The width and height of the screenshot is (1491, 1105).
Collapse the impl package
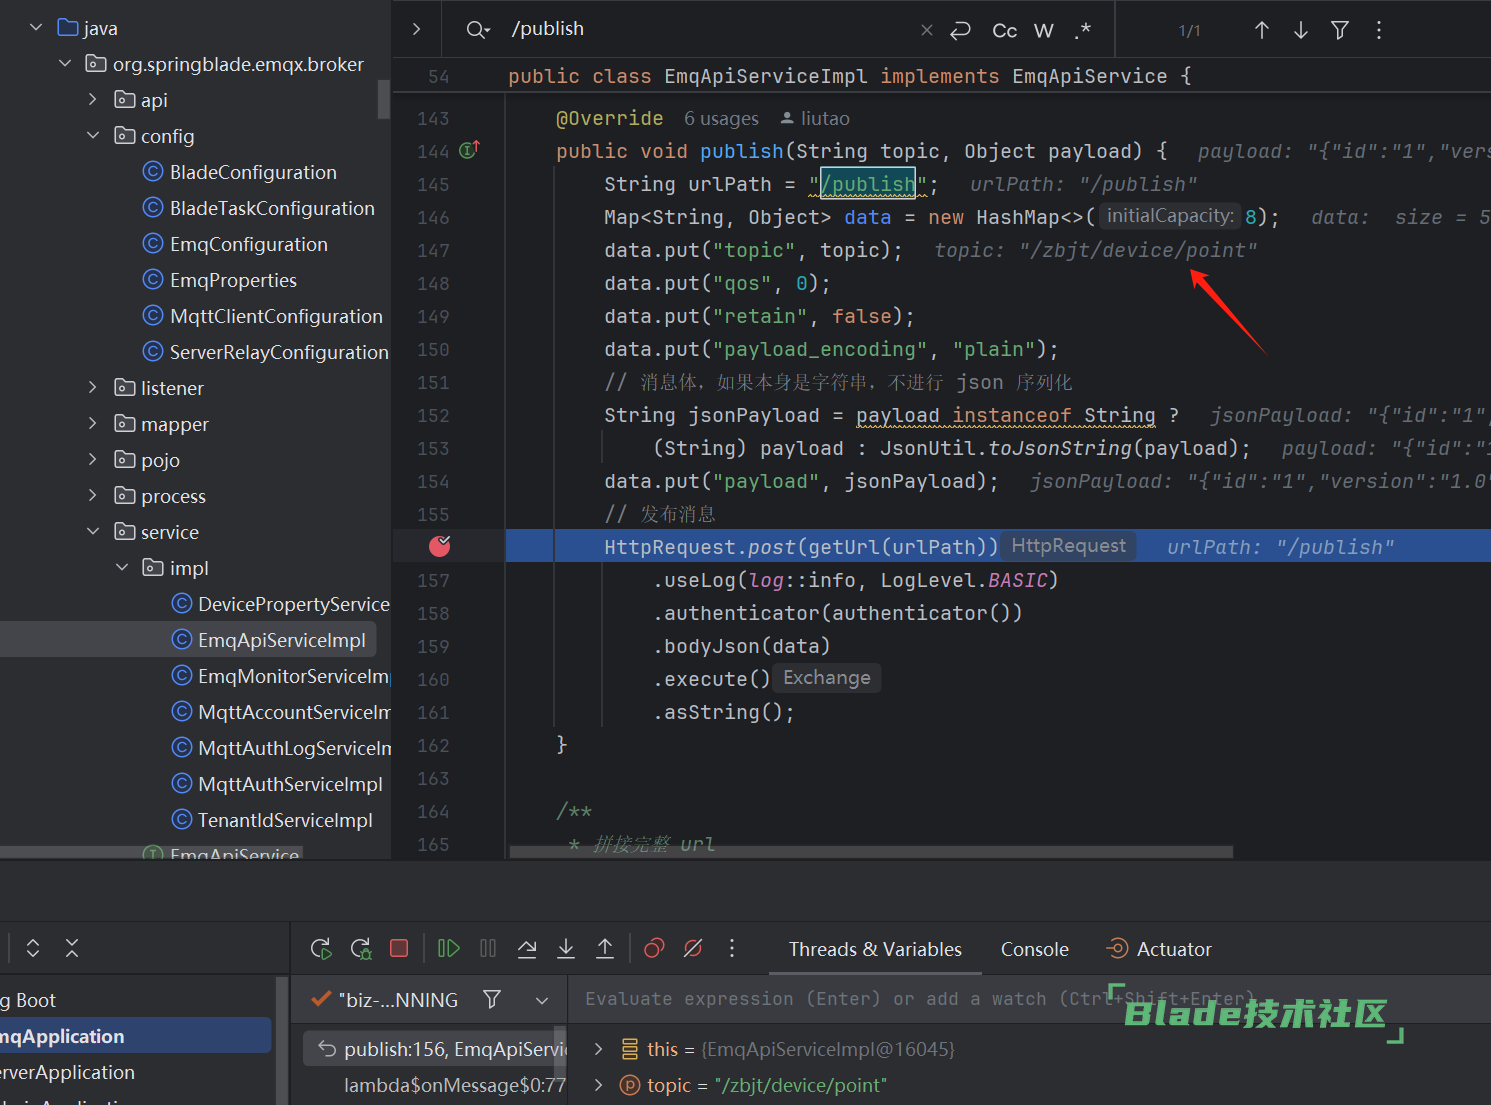click(x=122, y=567)
